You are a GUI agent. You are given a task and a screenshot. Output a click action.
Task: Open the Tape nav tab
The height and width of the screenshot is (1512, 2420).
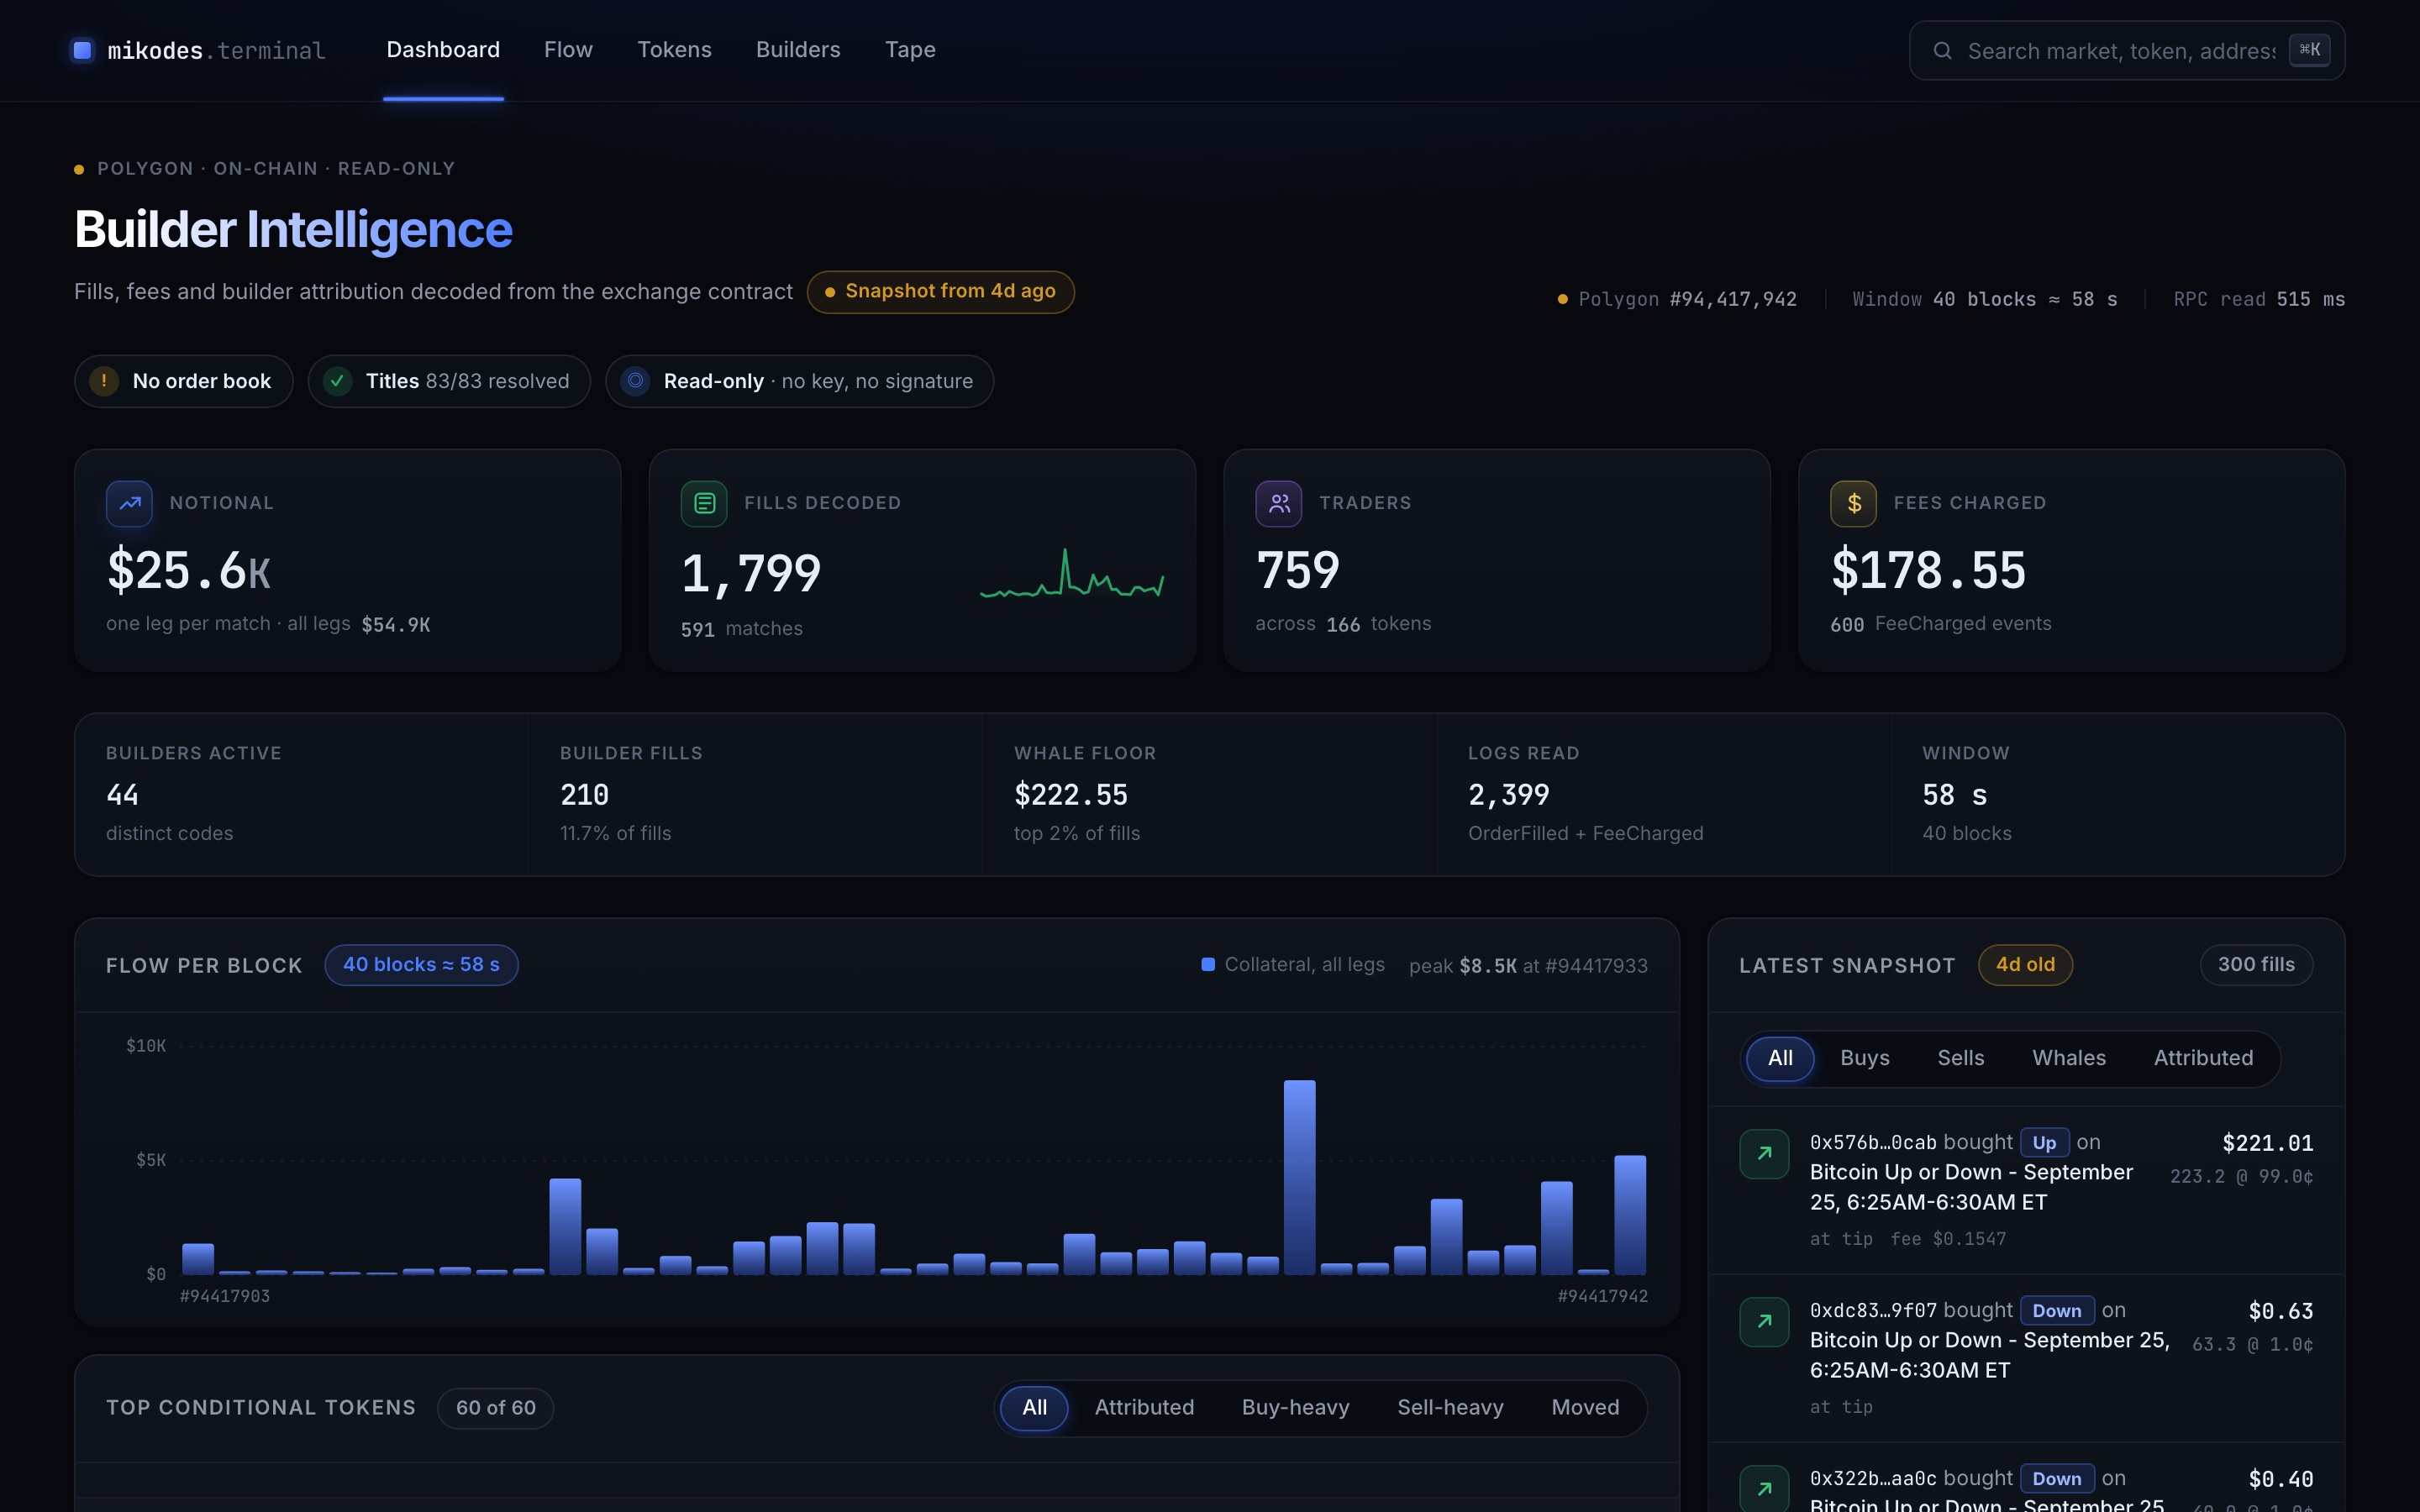tap(910, 50)
